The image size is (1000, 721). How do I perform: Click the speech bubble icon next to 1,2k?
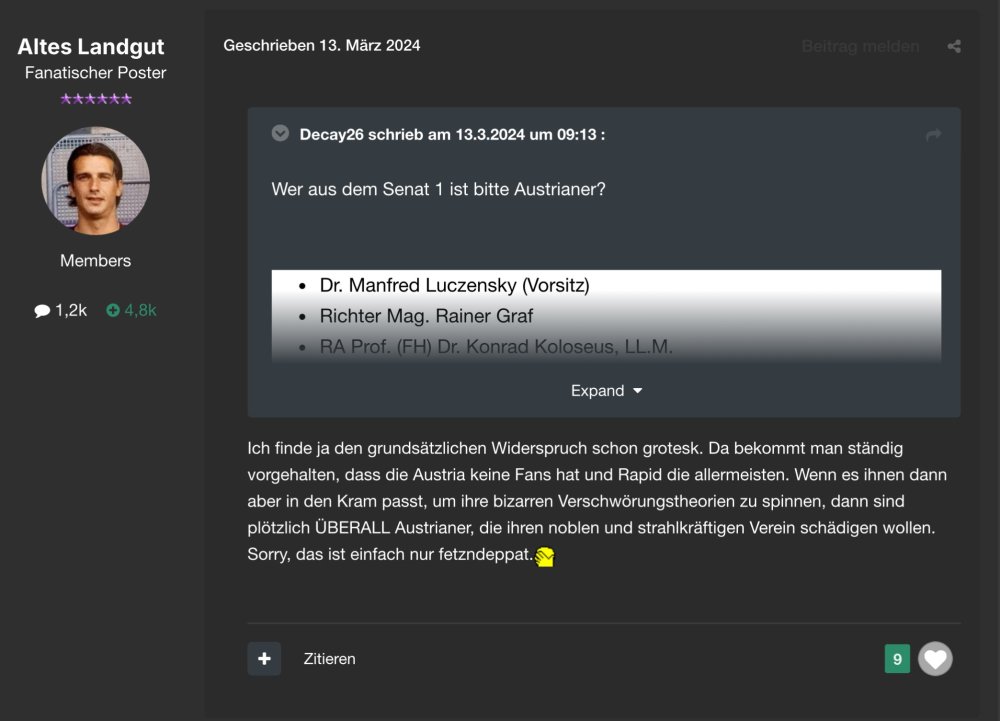(42, 311)
